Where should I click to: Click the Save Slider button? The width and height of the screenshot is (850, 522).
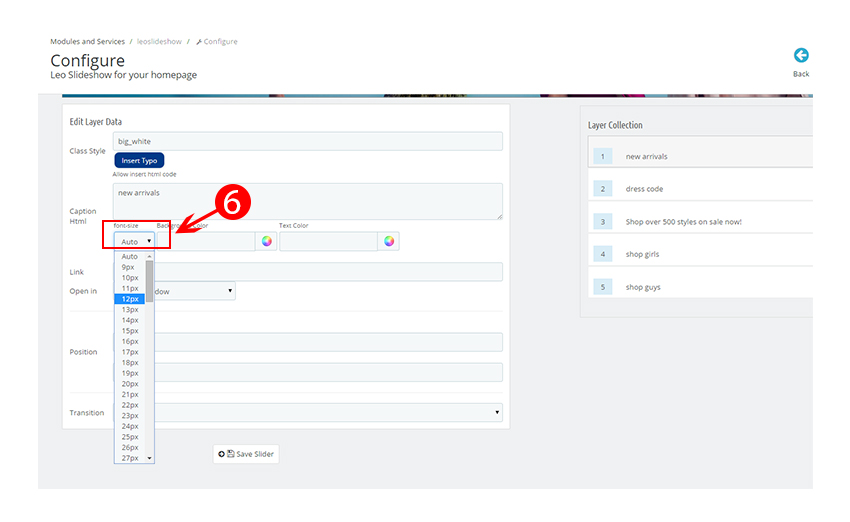(245, 454)
